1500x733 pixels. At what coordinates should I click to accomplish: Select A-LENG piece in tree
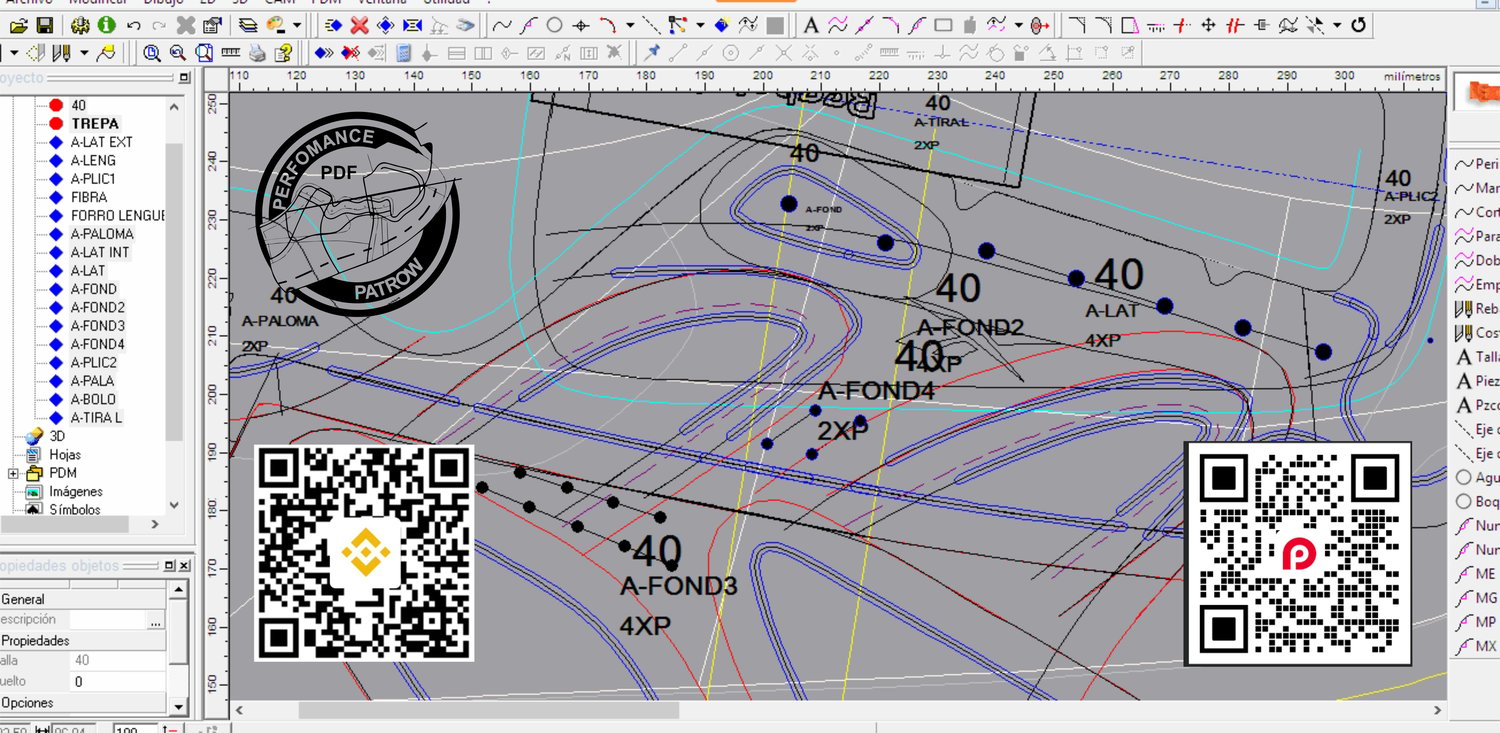pyautogui.click(x=93, y=160)
